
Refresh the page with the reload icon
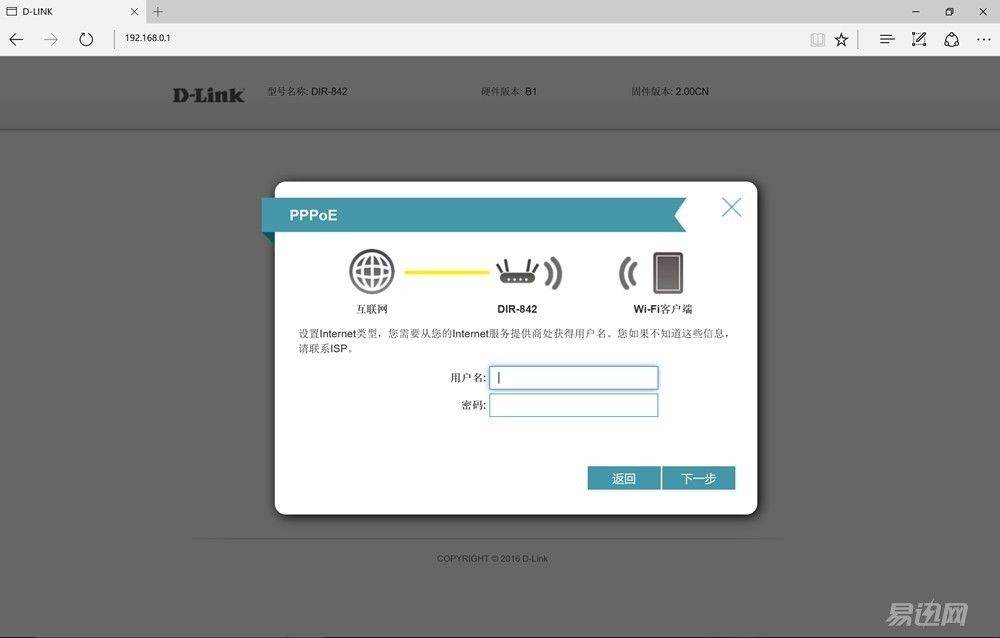coord(86,40)
